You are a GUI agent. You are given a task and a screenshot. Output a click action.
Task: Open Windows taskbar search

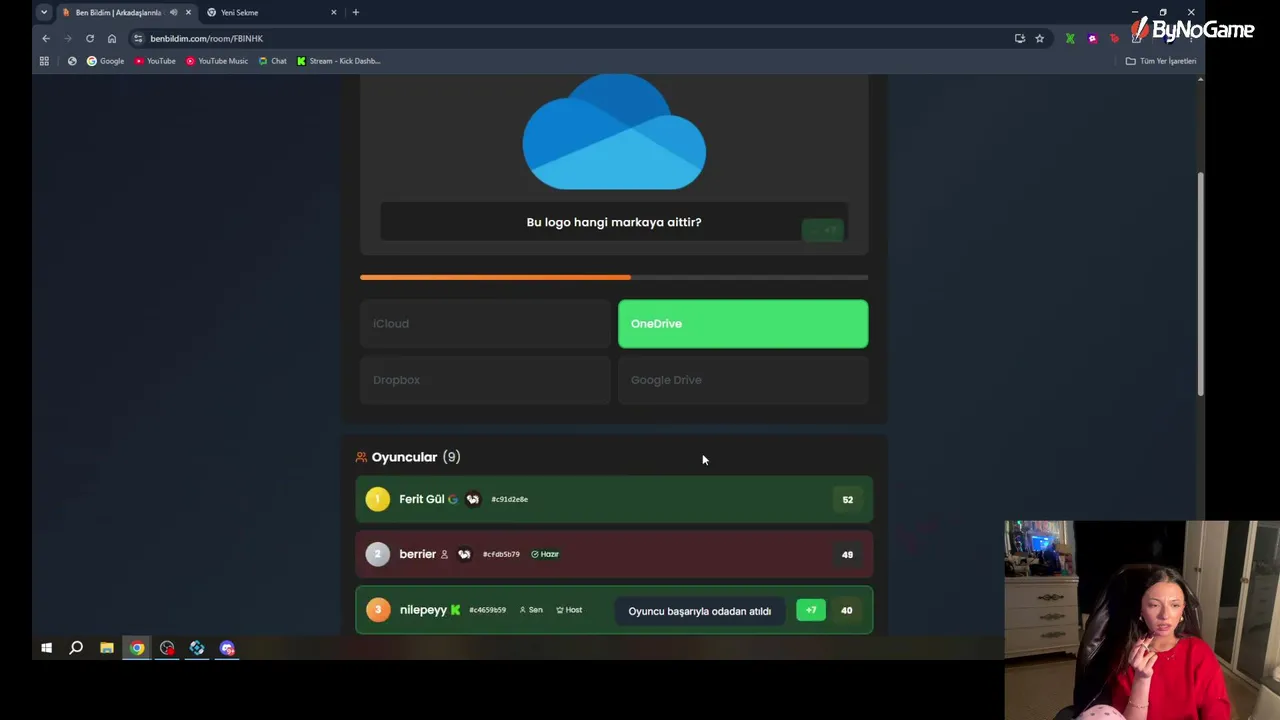pyautogui.click(x=76, y=648)
